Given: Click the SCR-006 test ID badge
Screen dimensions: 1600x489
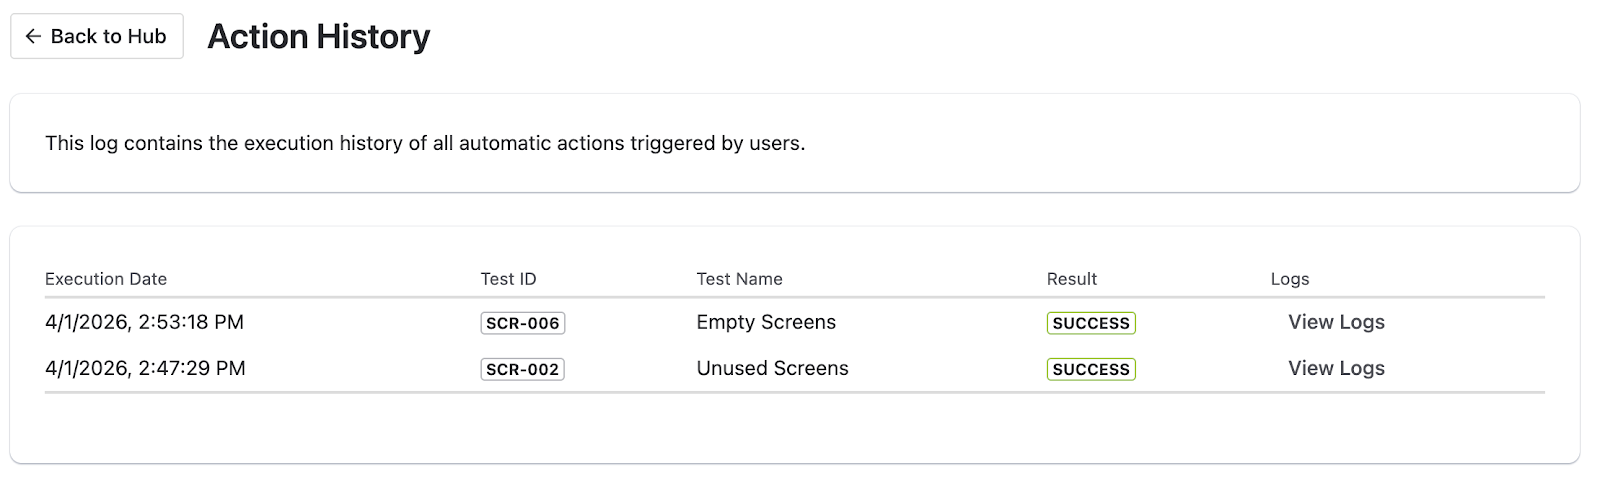Looking at the screenshot, I should click(x=522, y=323).
